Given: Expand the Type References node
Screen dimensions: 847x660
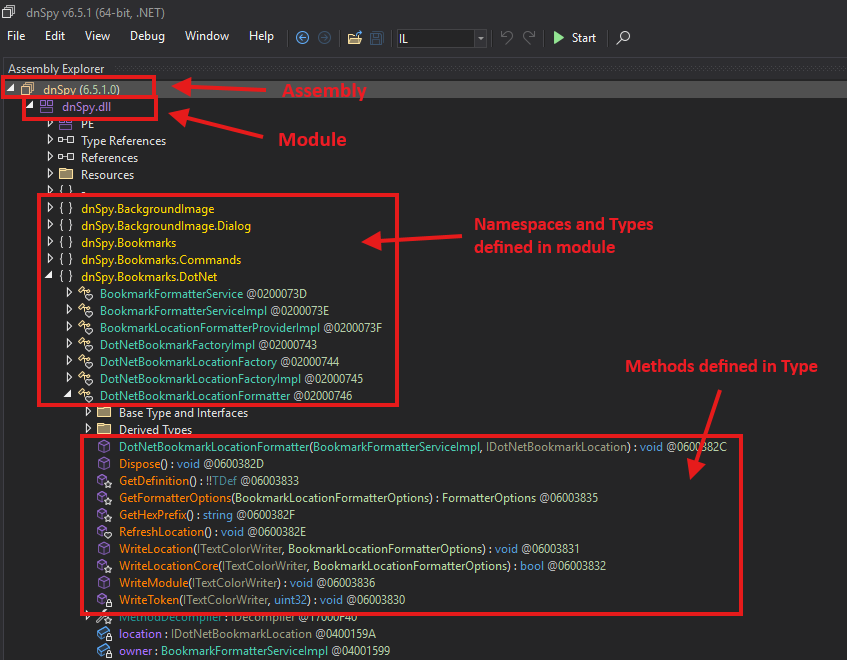Looking at the screenshot, I should pyautogui.click(x=50, y=141).
